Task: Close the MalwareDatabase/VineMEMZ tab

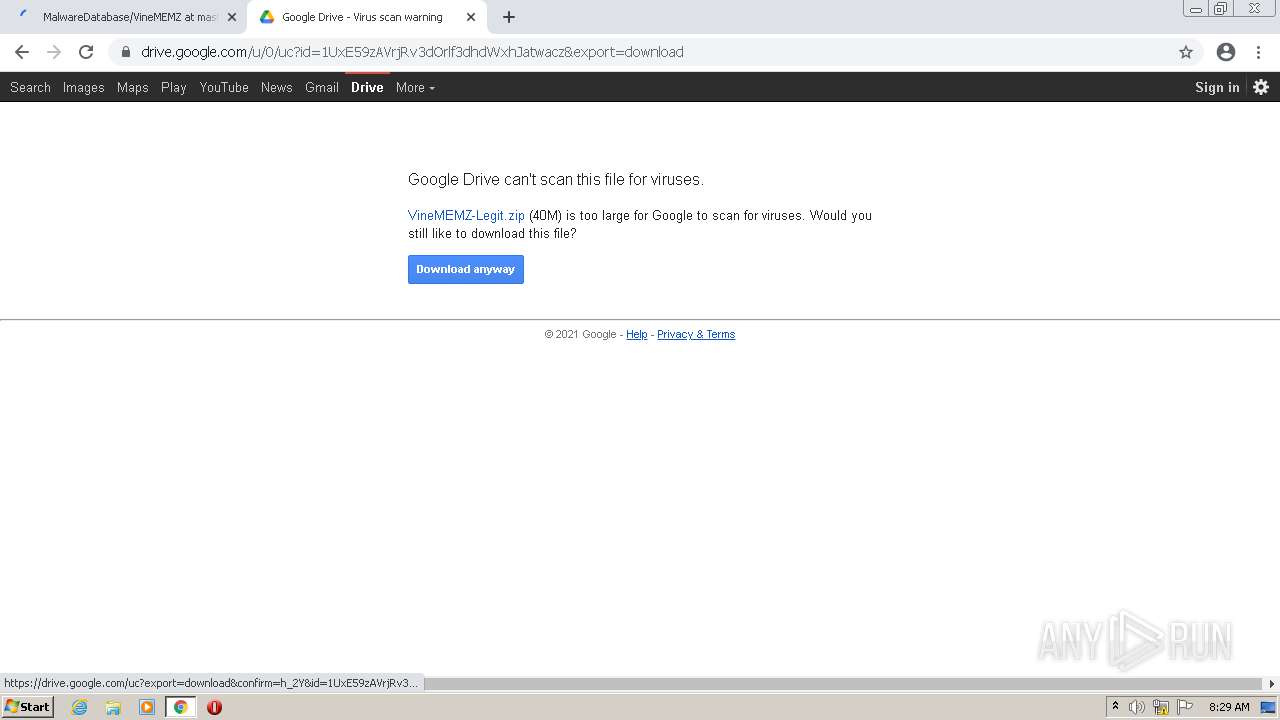Action: (232, 17)
